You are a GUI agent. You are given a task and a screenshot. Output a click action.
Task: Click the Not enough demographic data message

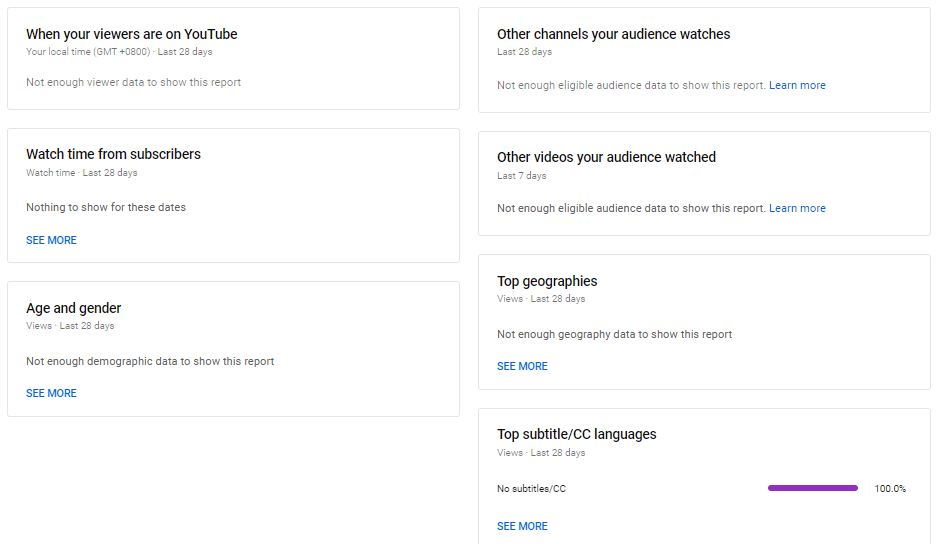pyautogui.click(x=150, y=361)
